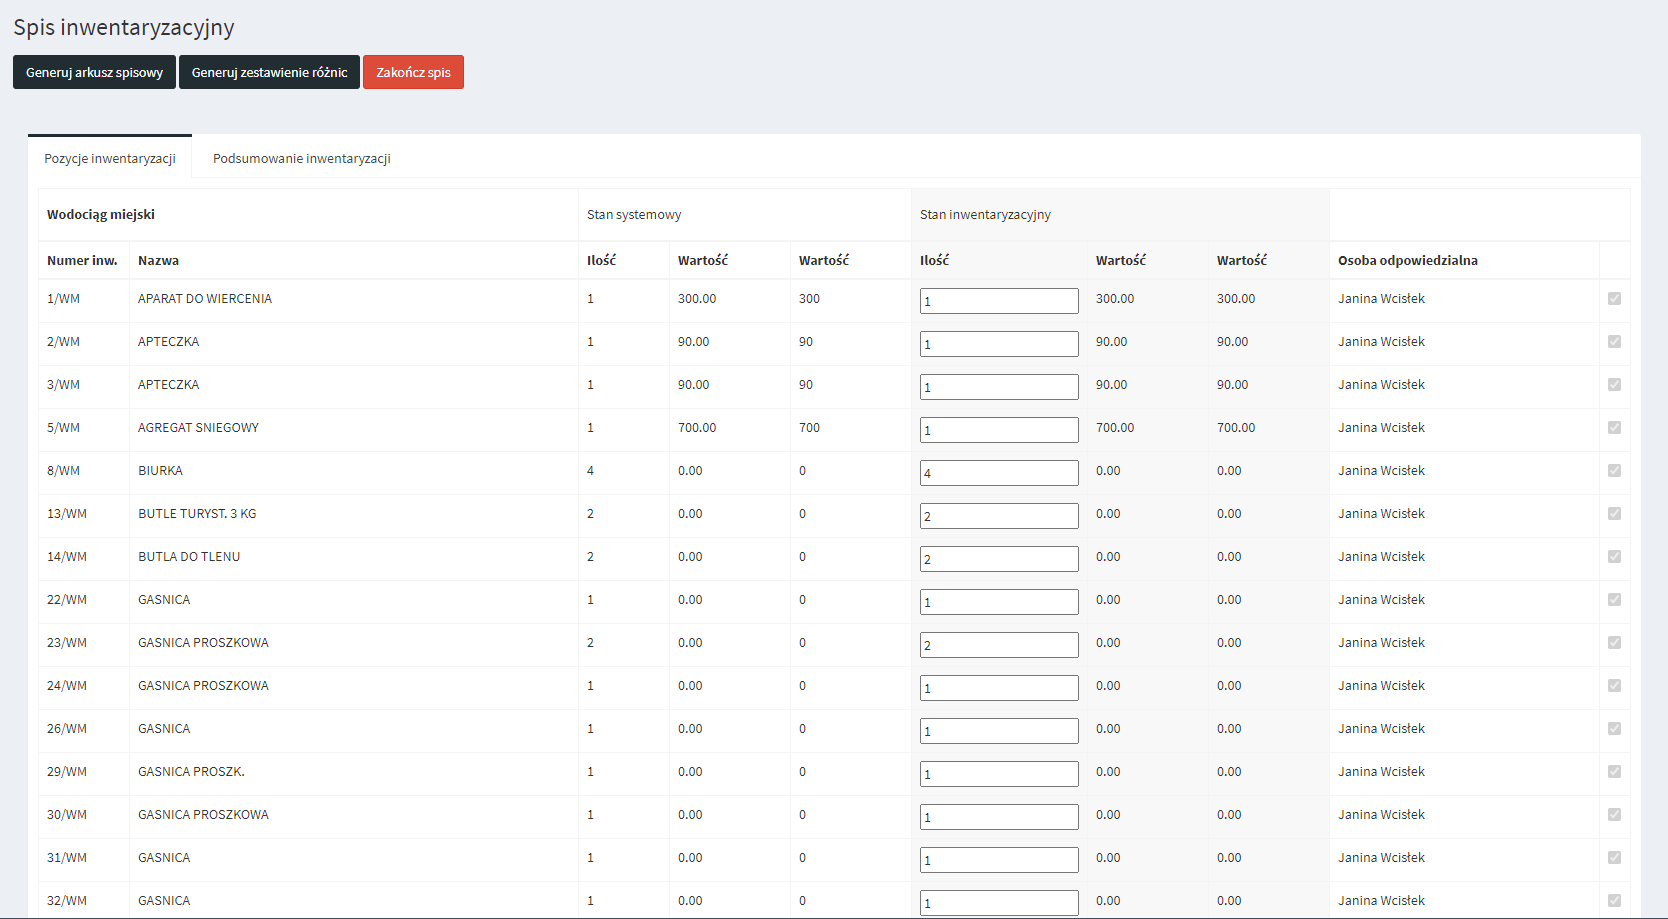Click the Generuj arkusz spisowy button

coord(94,72)
